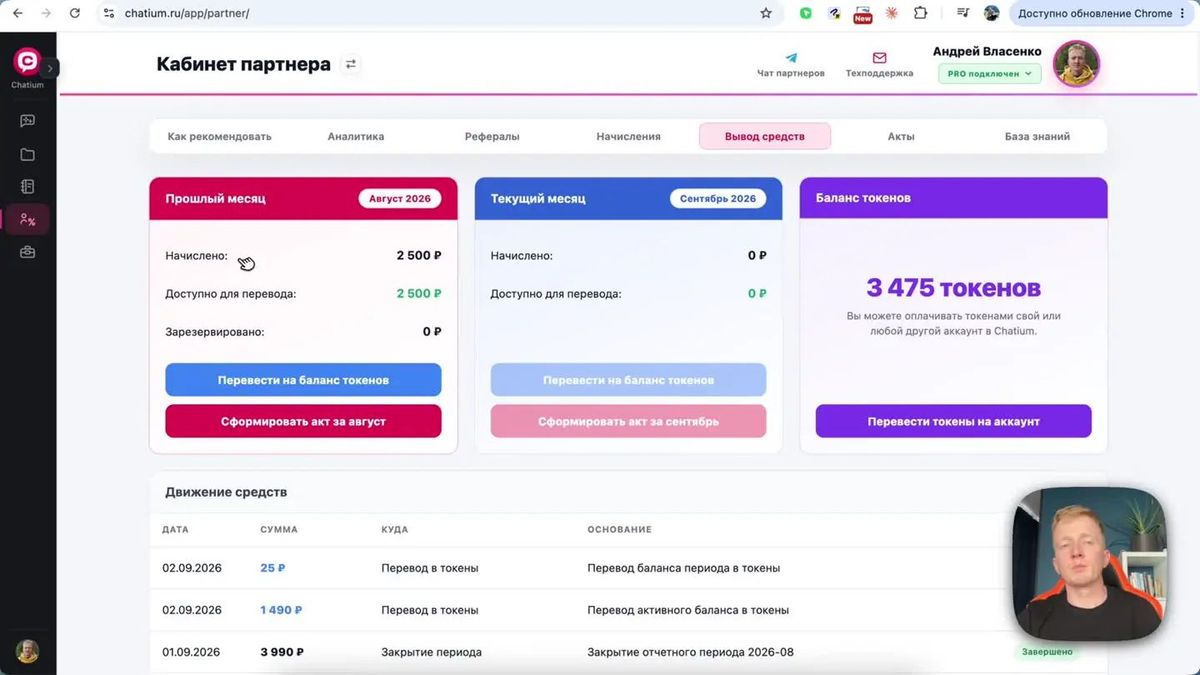Switch to Акты tab
1200x675 pixels.
(x=901, y=136)
